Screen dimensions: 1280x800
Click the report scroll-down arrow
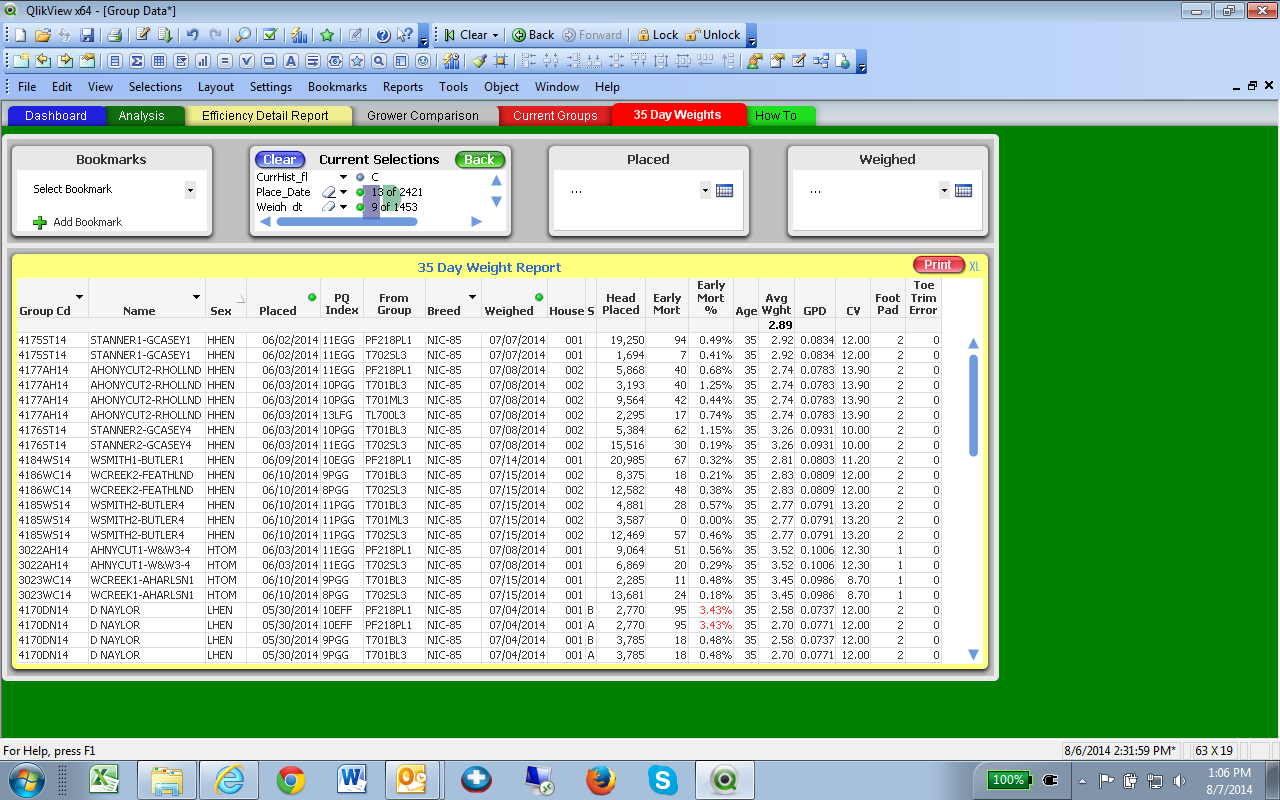pyautogui.click(x=974, y=655)
